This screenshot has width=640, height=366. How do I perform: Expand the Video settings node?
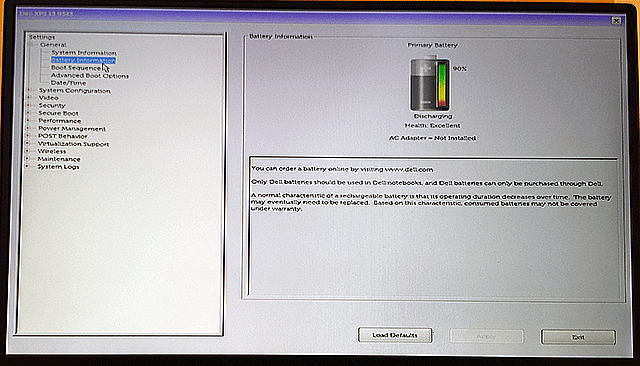[29, 98]
